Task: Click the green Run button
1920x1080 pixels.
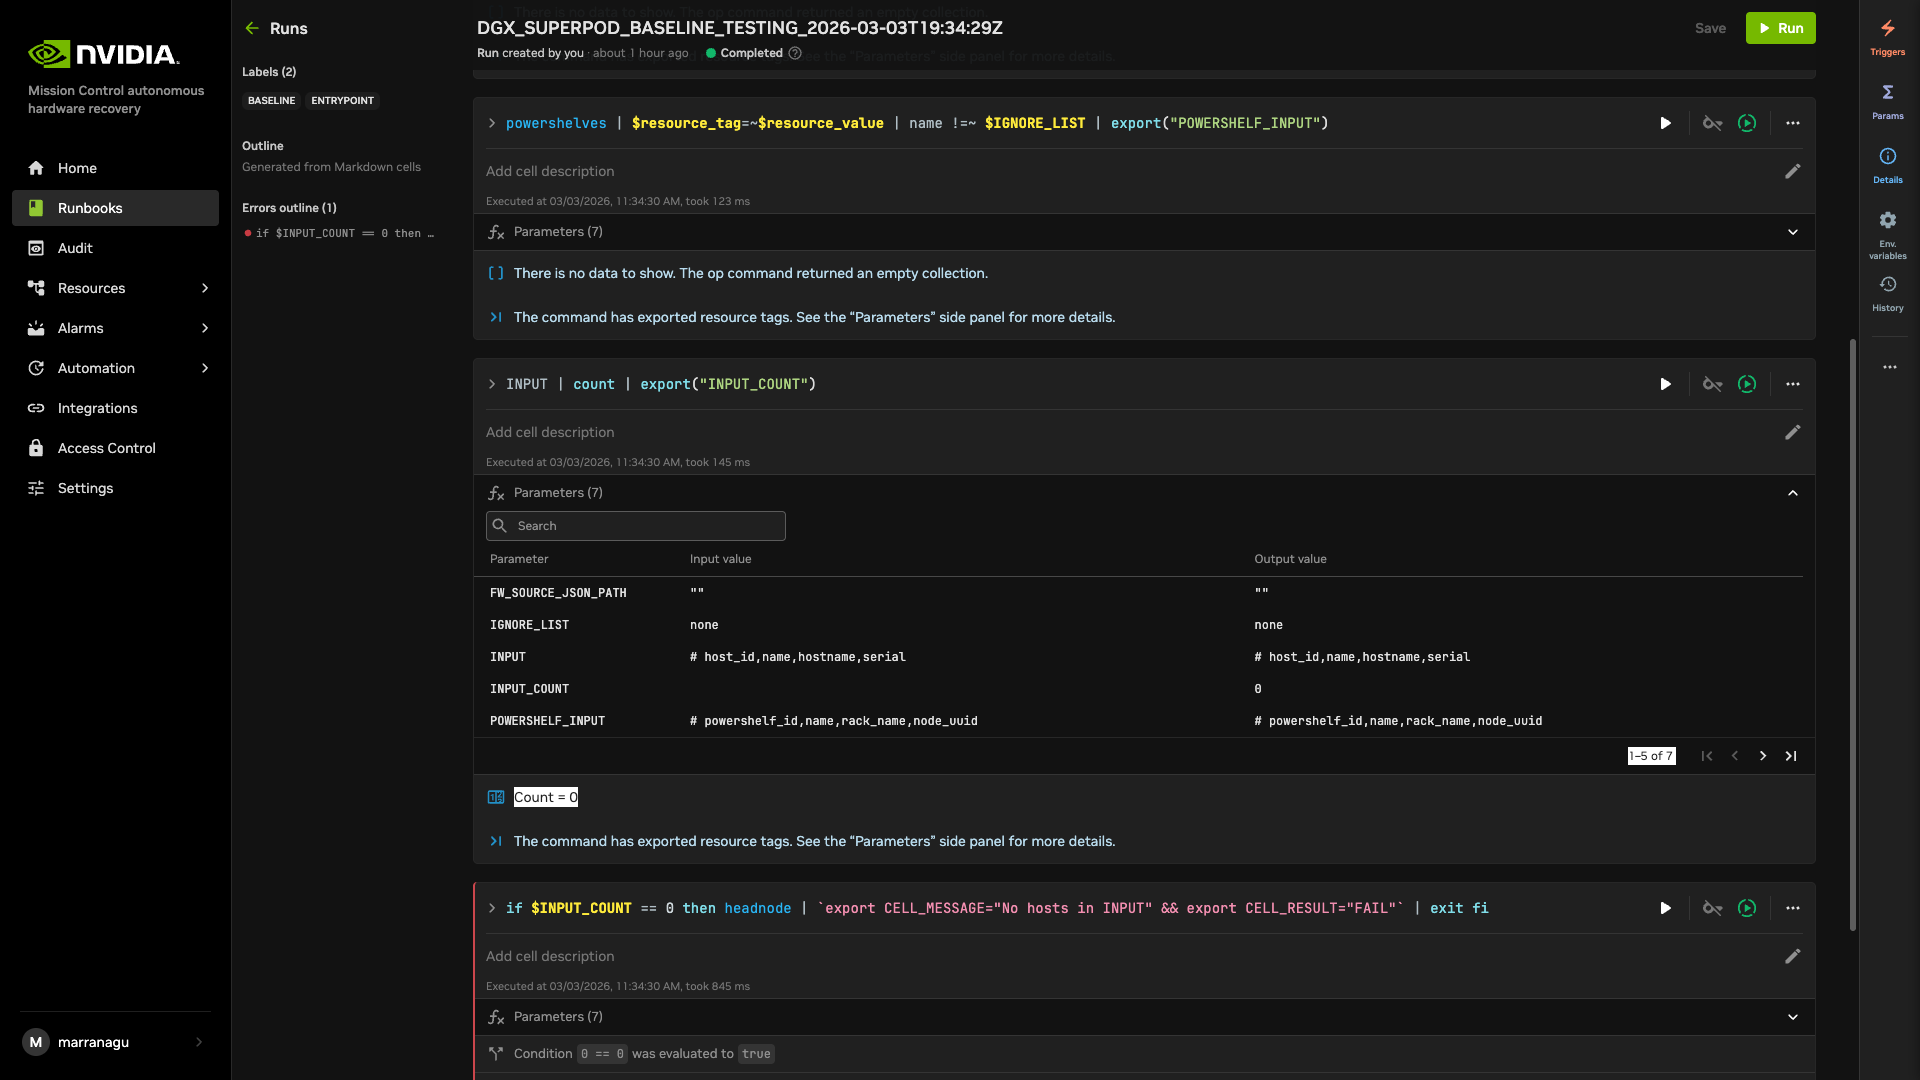Action: [1780, 28]
